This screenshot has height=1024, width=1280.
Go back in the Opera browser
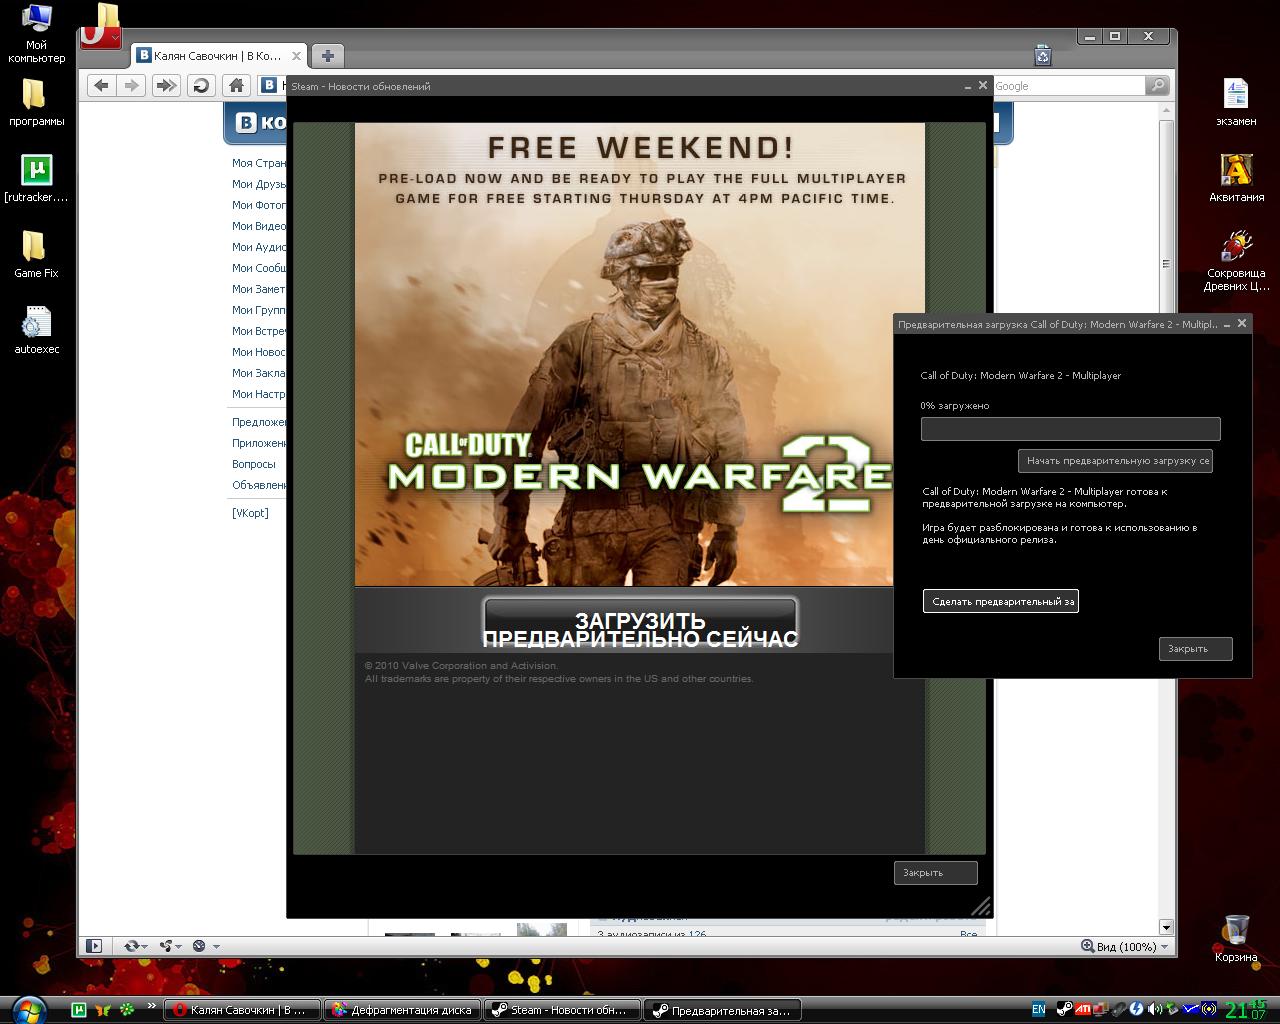click(x=101, y=86)
